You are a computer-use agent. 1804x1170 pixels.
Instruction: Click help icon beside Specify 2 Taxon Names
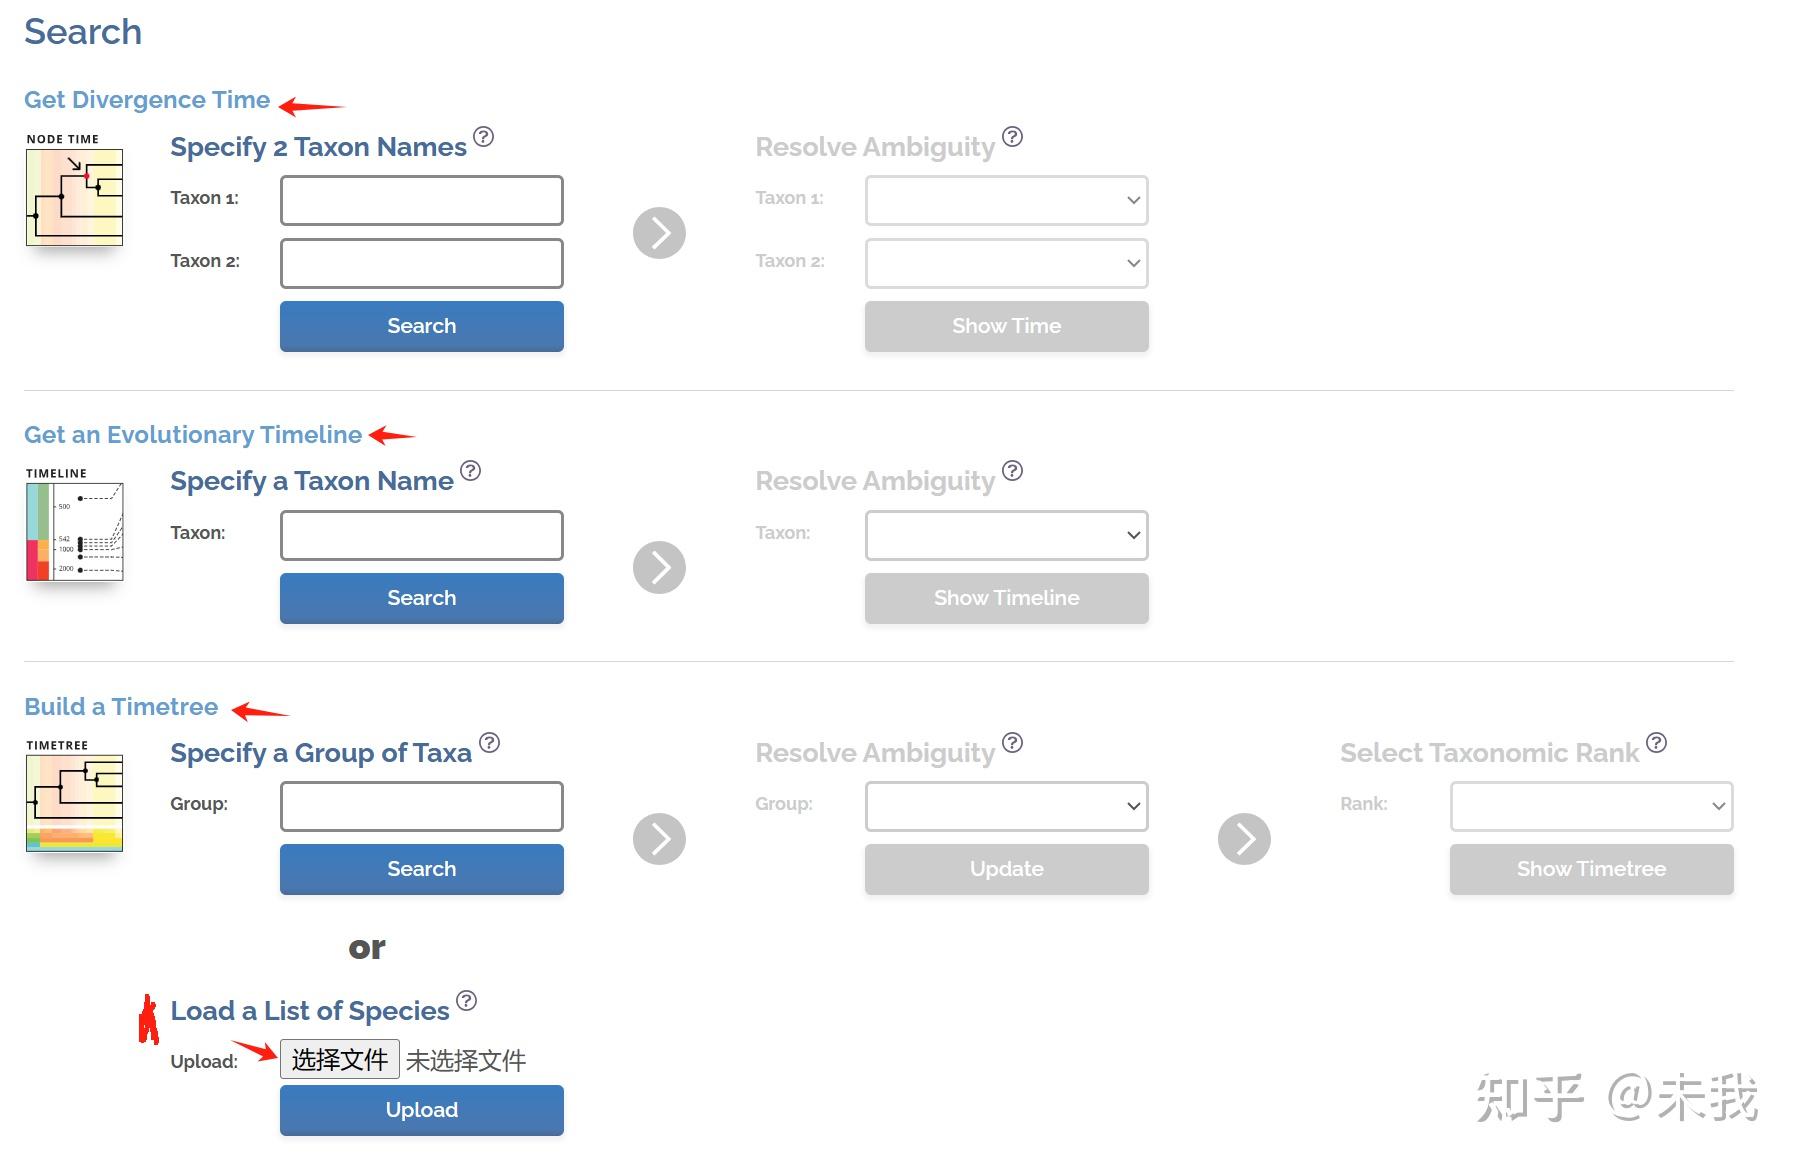[x=483, y=137]
